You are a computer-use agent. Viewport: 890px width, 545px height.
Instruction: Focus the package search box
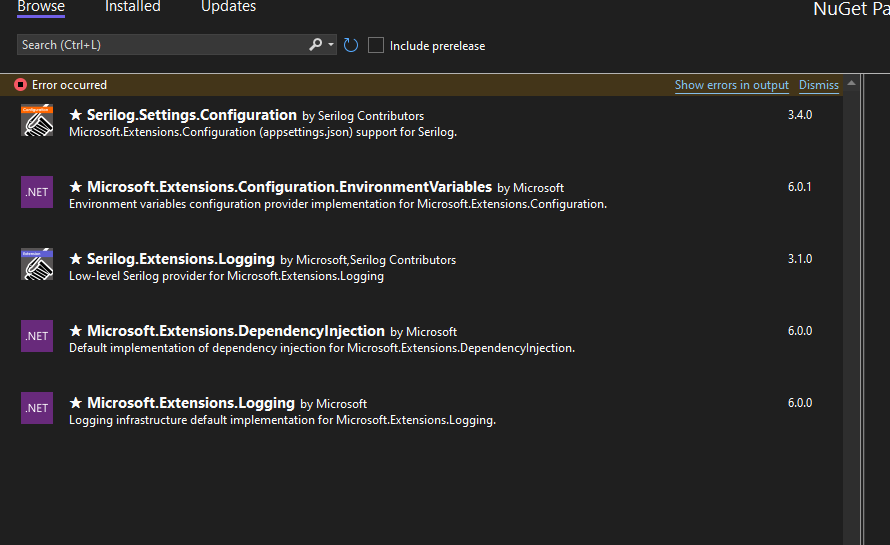click(x=160, y=45)
